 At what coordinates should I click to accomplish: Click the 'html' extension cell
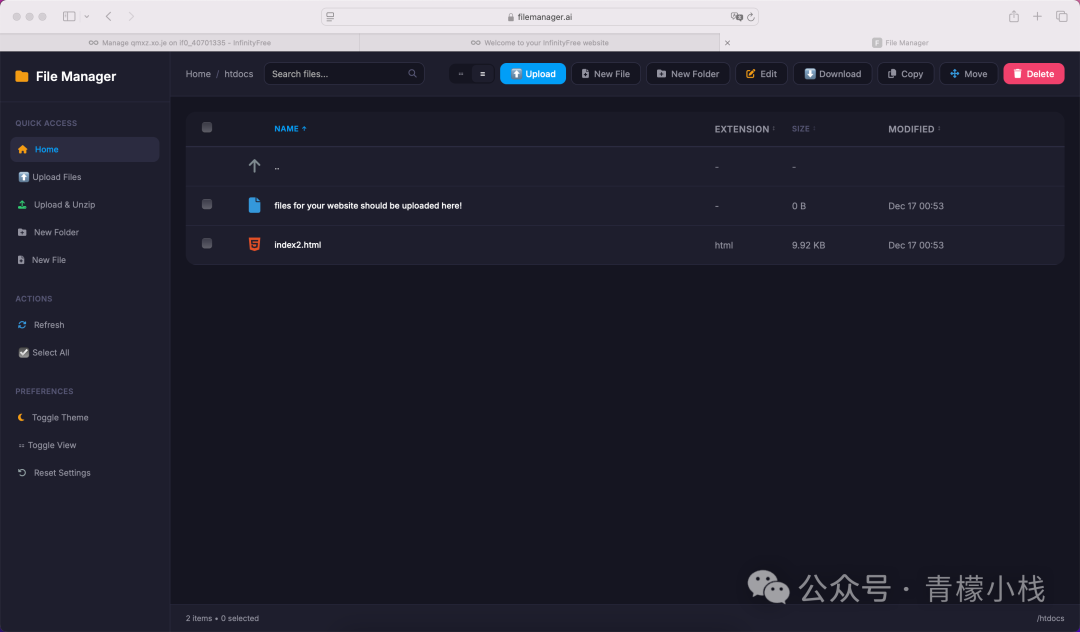click(723, 245)
